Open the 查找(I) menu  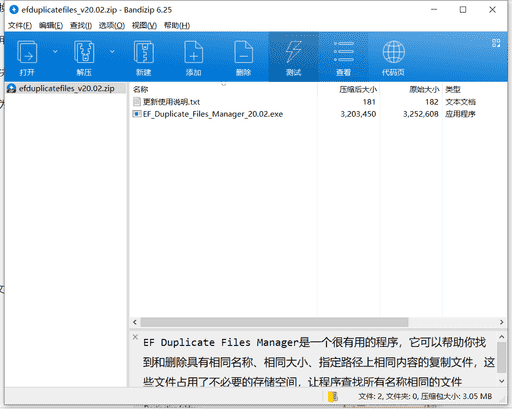[x=81, y=25]
